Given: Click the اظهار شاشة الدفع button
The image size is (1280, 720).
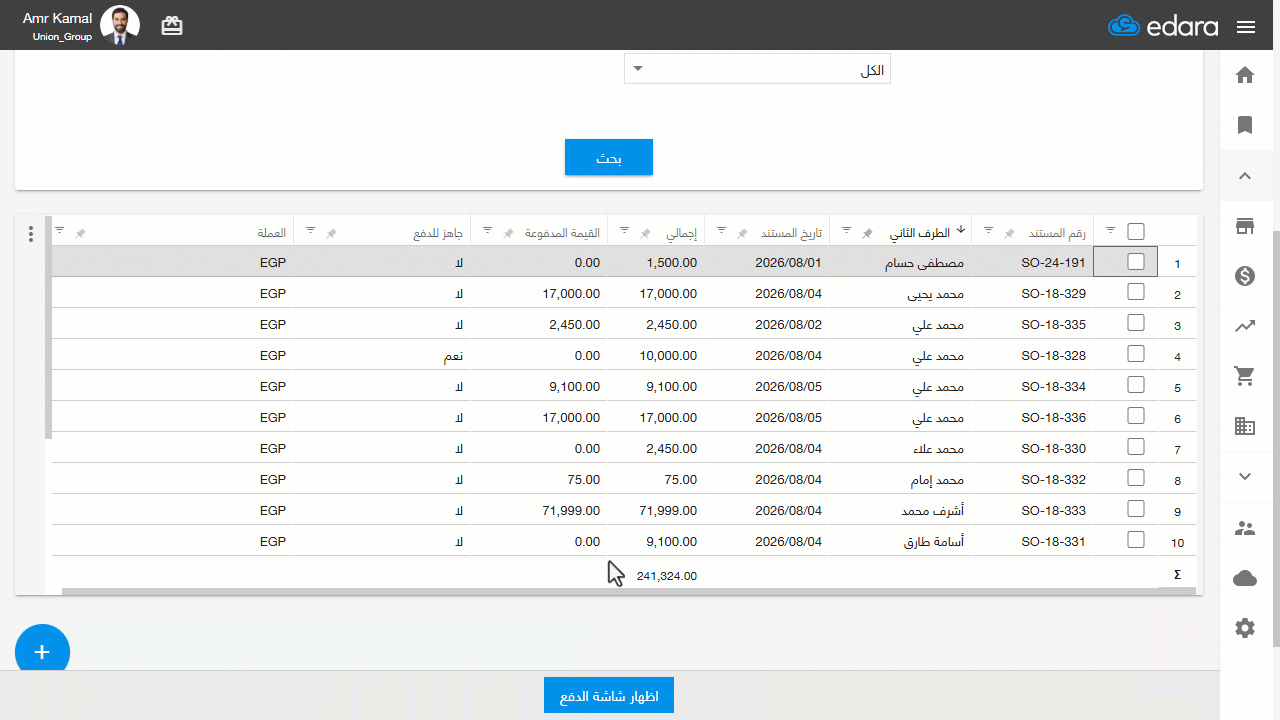Looking at the screenshot, I should pos(609,695).
